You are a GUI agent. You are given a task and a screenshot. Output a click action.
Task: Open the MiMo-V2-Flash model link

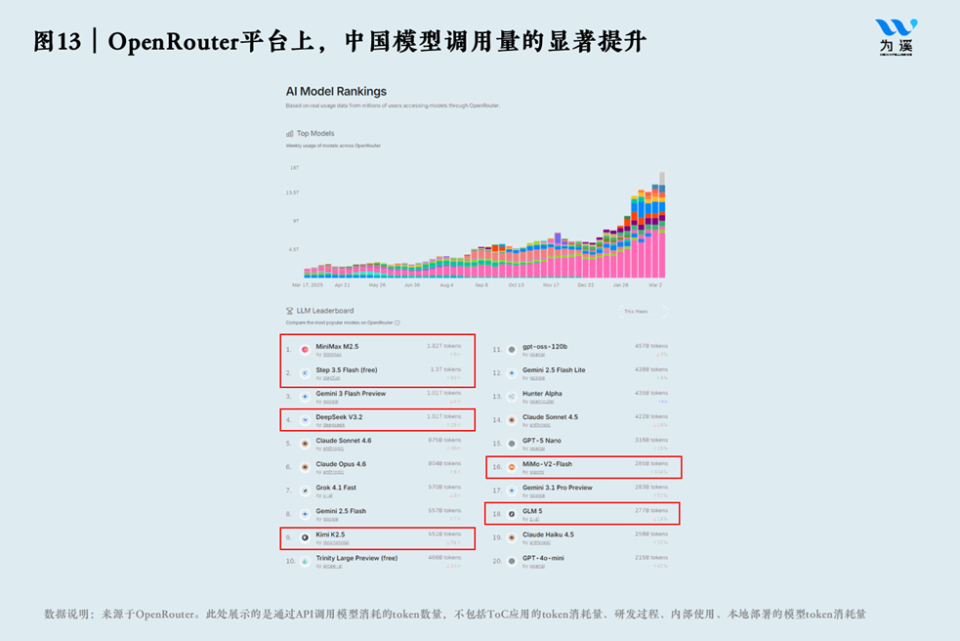(547, 464)
